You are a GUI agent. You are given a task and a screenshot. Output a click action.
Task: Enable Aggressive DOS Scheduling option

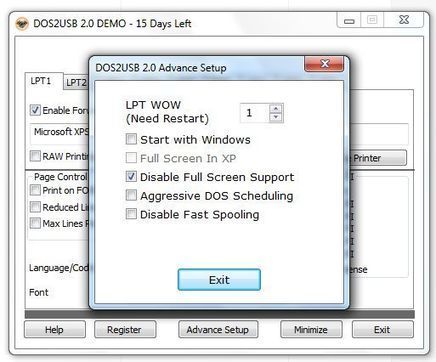click(131, 195)
